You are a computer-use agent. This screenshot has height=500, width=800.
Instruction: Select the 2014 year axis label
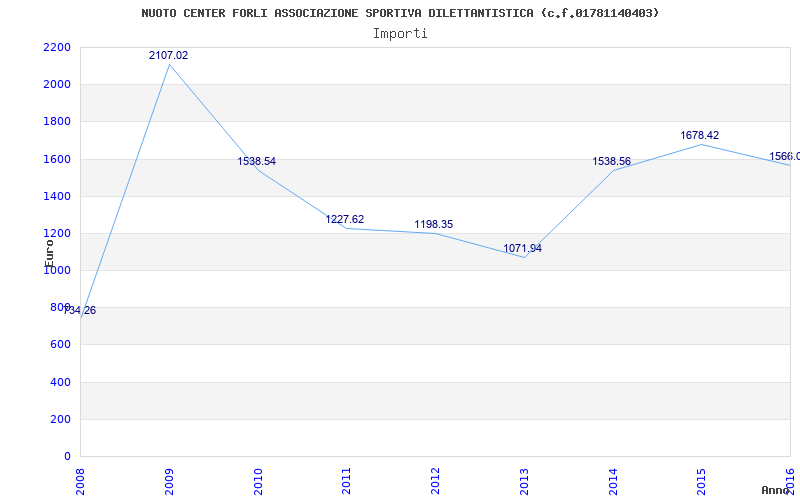click(x=613, y=482)
